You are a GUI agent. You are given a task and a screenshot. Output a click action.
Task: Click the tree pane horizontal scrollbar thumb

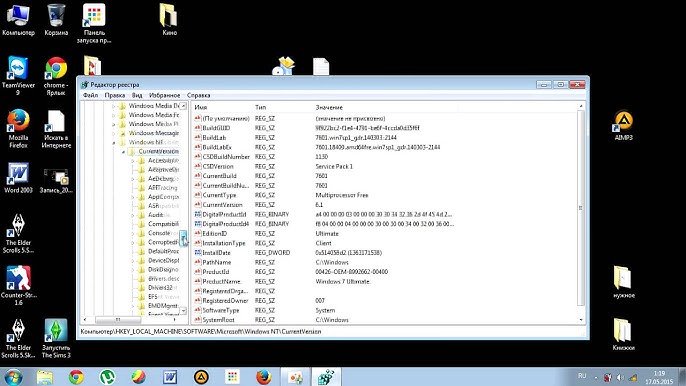click(118, 319)
